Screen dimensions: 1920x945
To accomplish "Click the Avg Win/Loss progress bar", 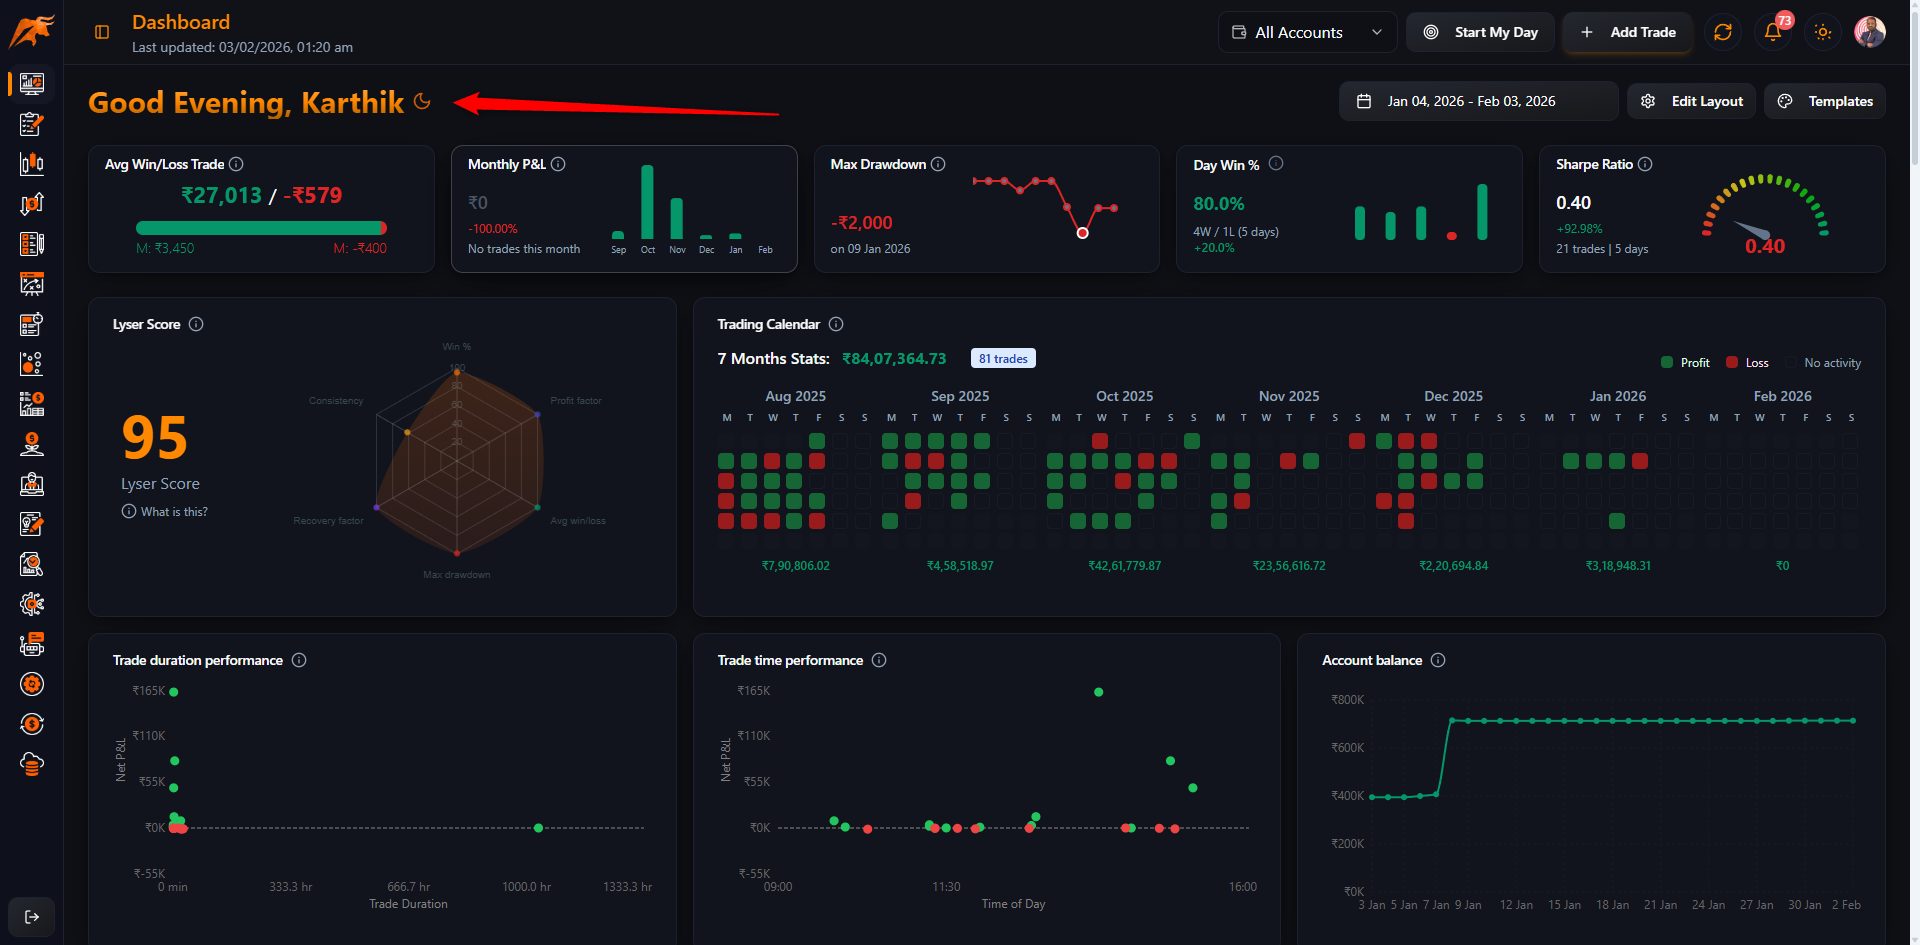I will [x=261, y=227].
